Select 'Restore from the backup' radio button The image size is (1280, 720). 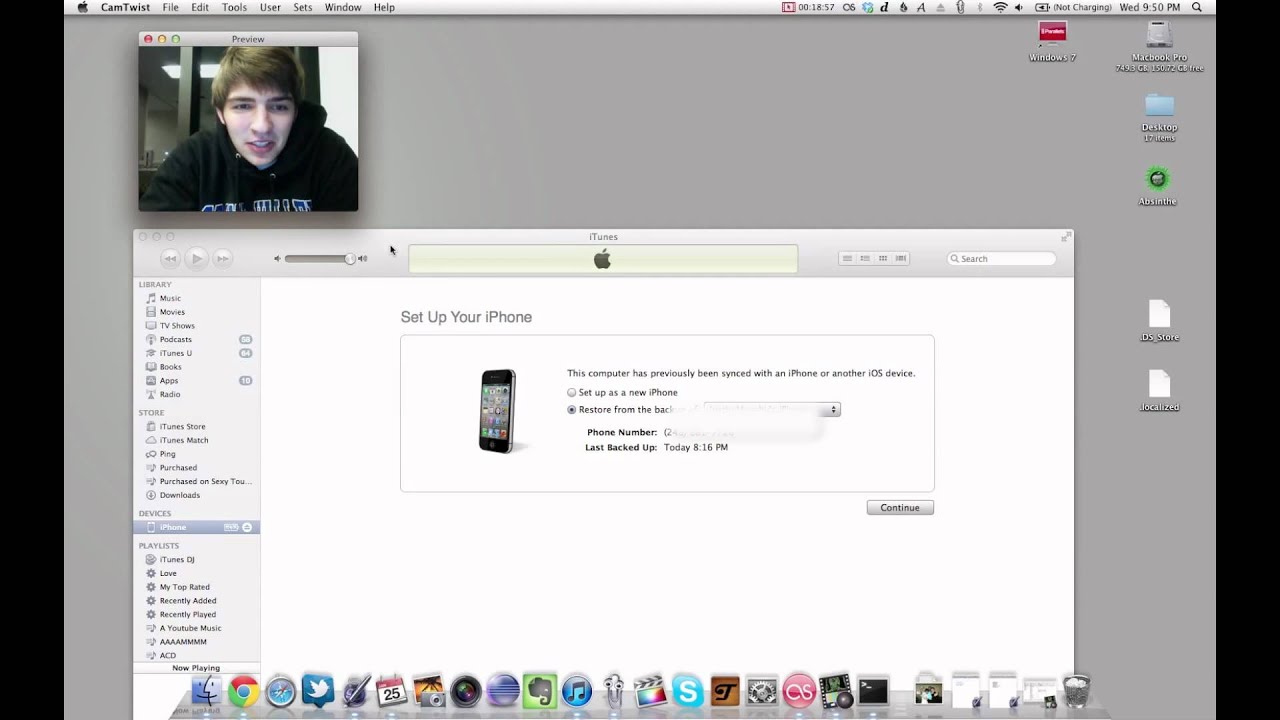point(572,410)
